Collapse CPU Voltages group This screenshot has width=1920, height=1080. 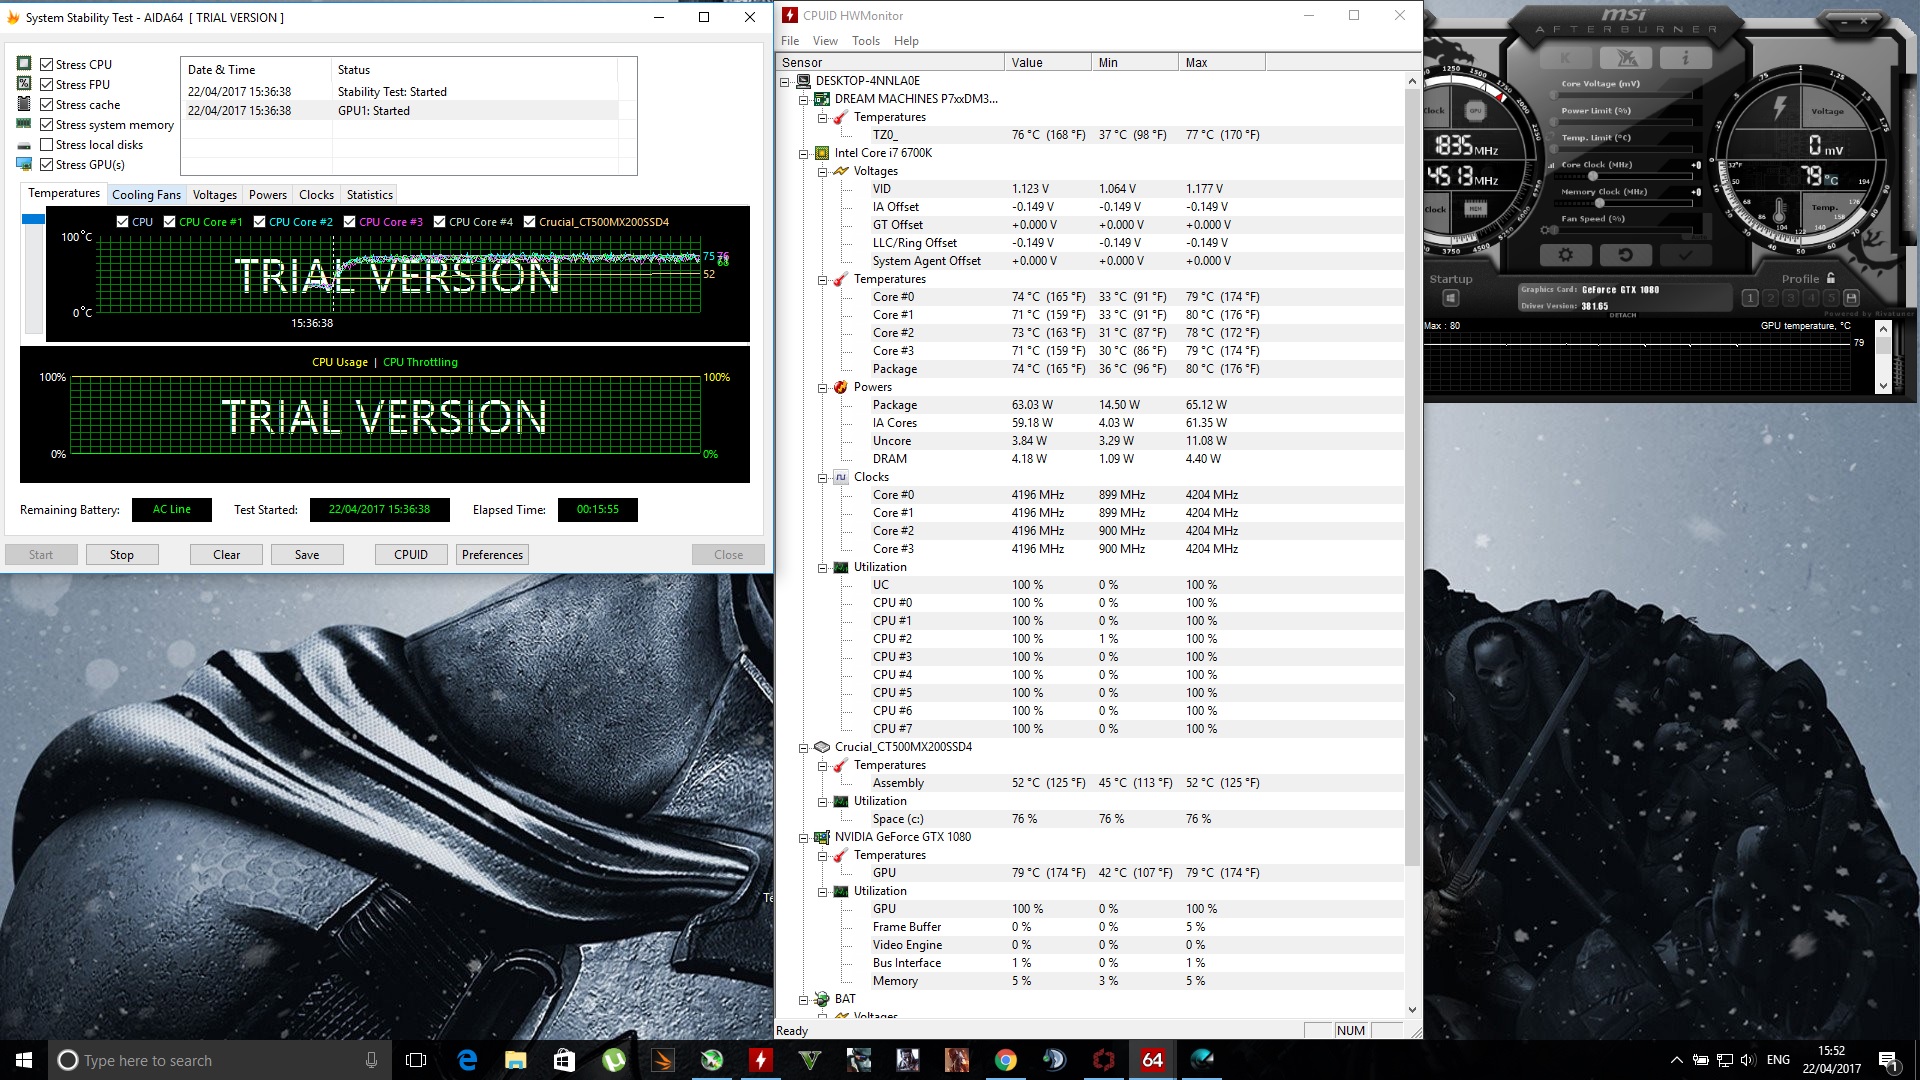tap(822, 171)
